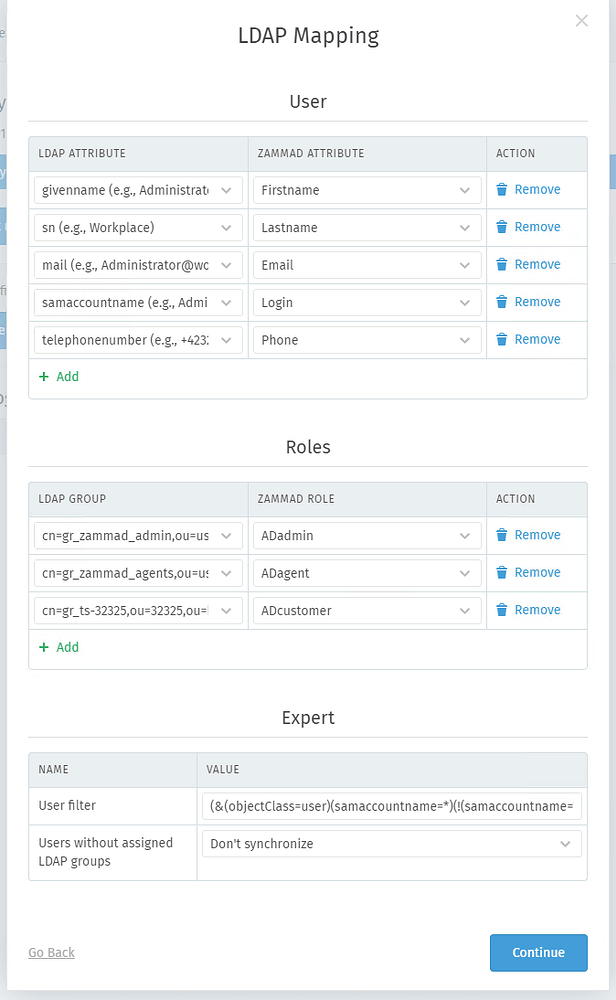Delete the ADcustomer role mapping
The height and width of the screenshot is (1000, 616).
[x=530, y=610]
